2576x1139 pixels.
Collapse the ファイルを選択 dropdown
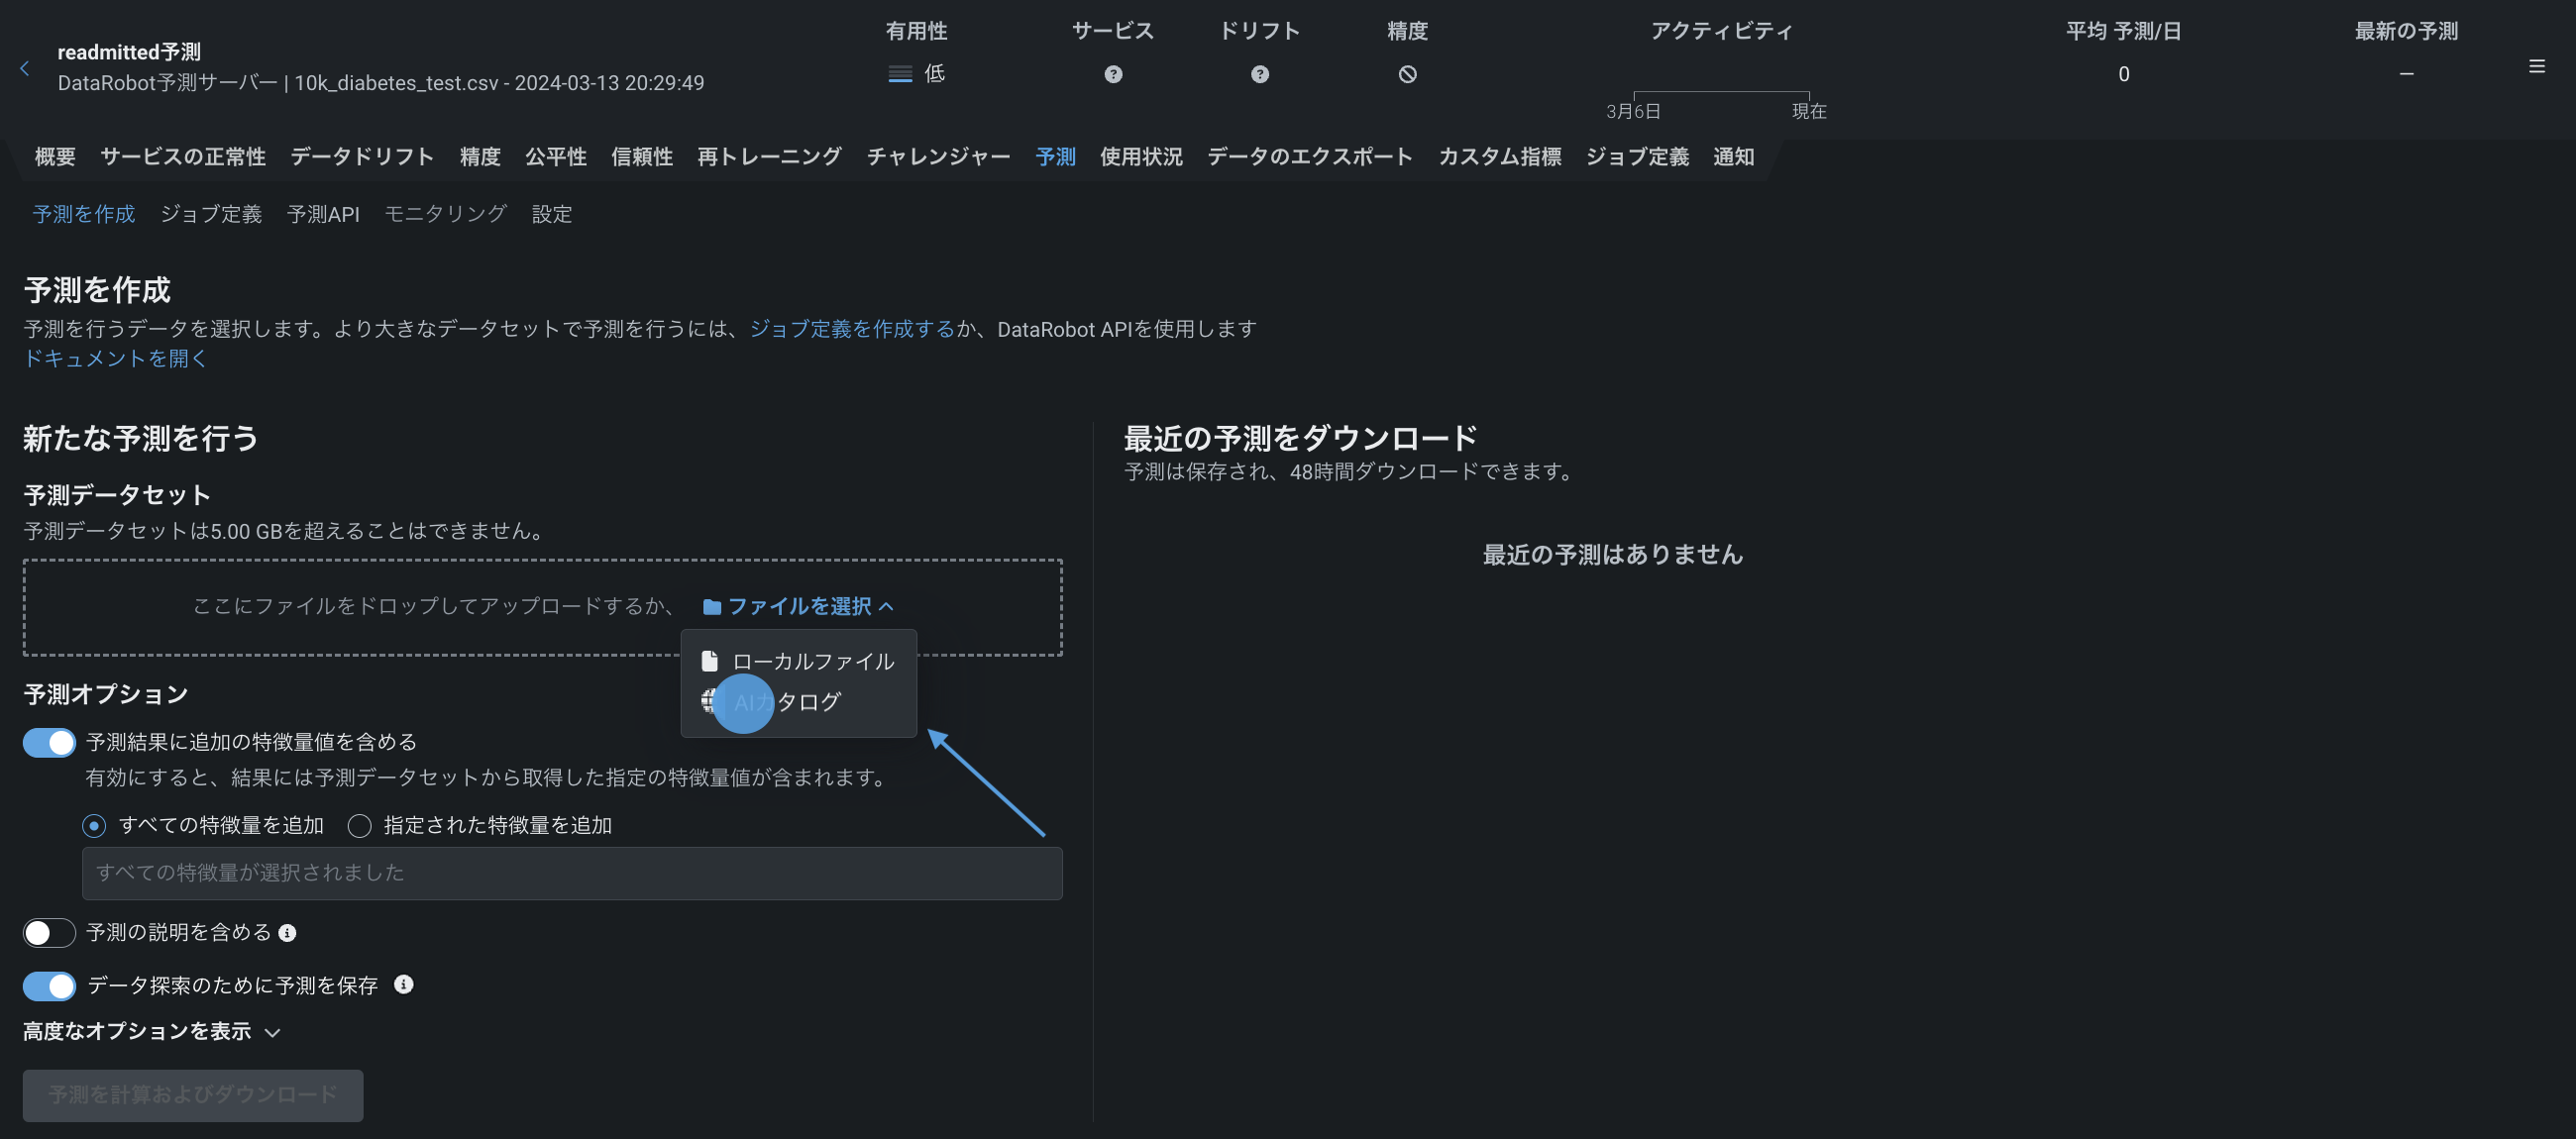(x=798, y=606)
